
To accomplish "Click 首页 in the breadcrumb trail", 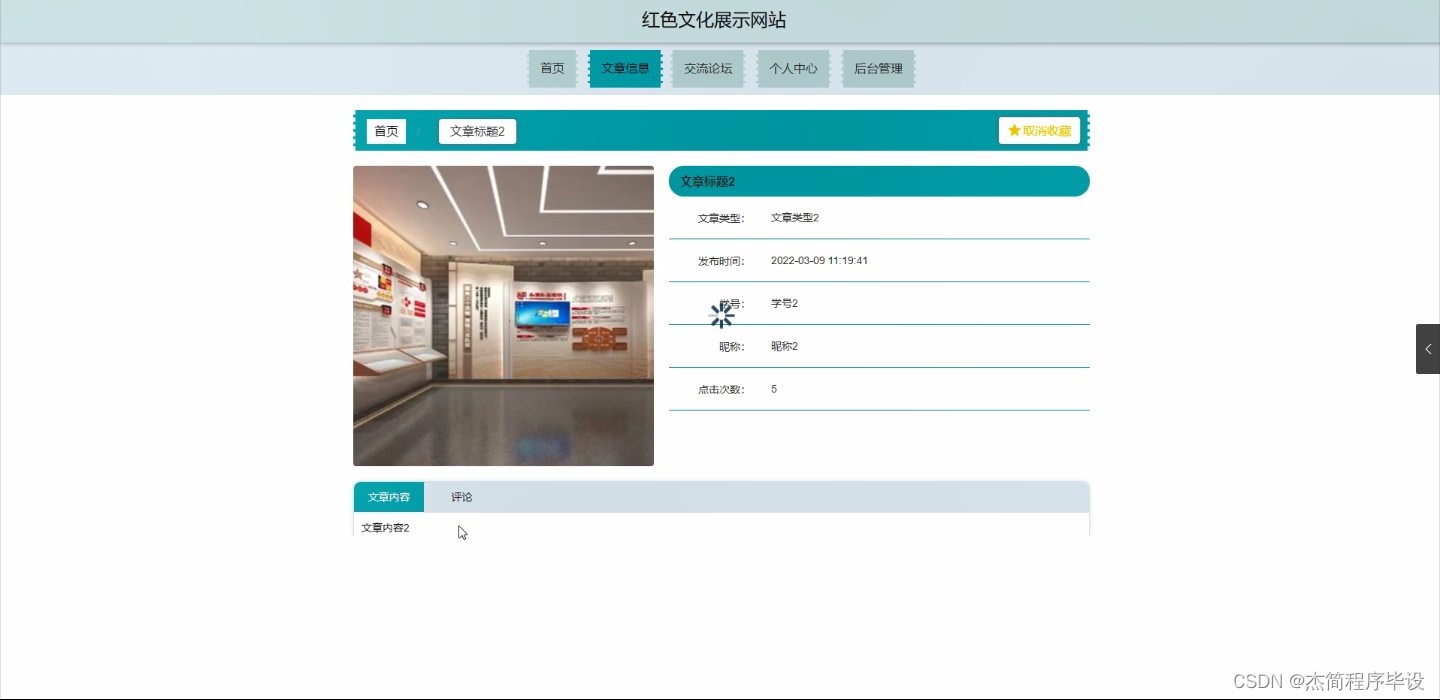I will tap(386, 130).
